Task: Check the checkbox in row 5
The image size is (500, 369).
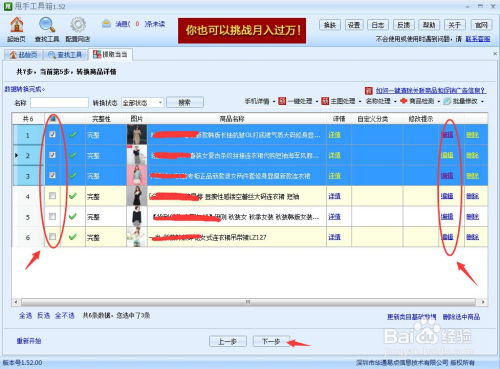Action: (52, 217)
